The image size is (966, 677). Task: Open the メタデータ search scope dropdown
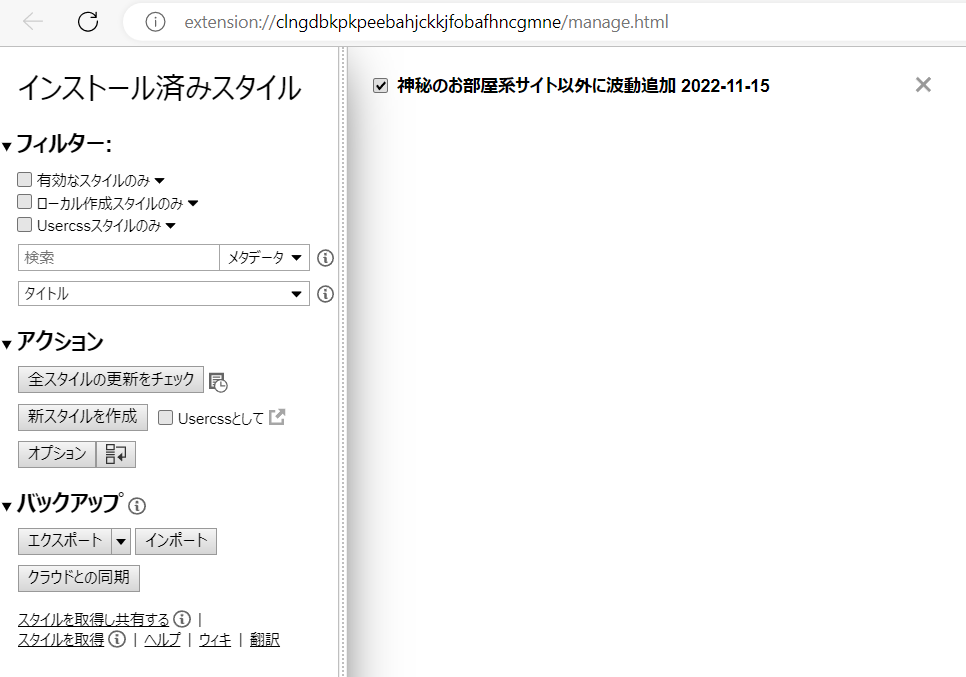click(264, 258)
